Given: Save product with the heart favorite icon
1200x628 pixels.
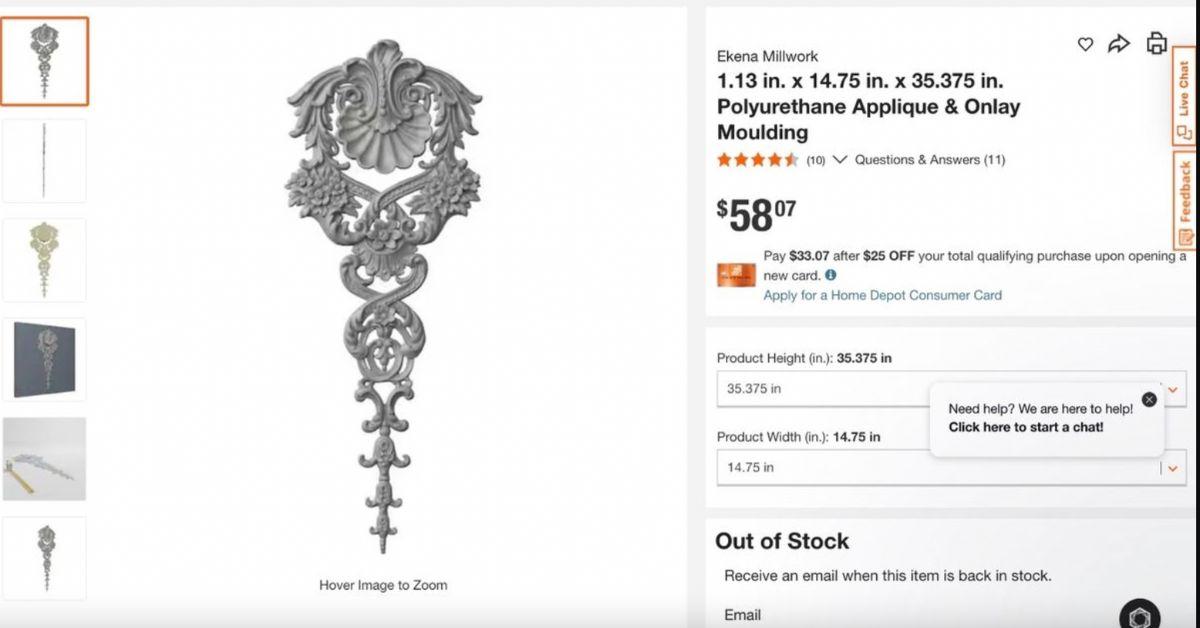Looking at the screenshot, I should (1085, 44).
